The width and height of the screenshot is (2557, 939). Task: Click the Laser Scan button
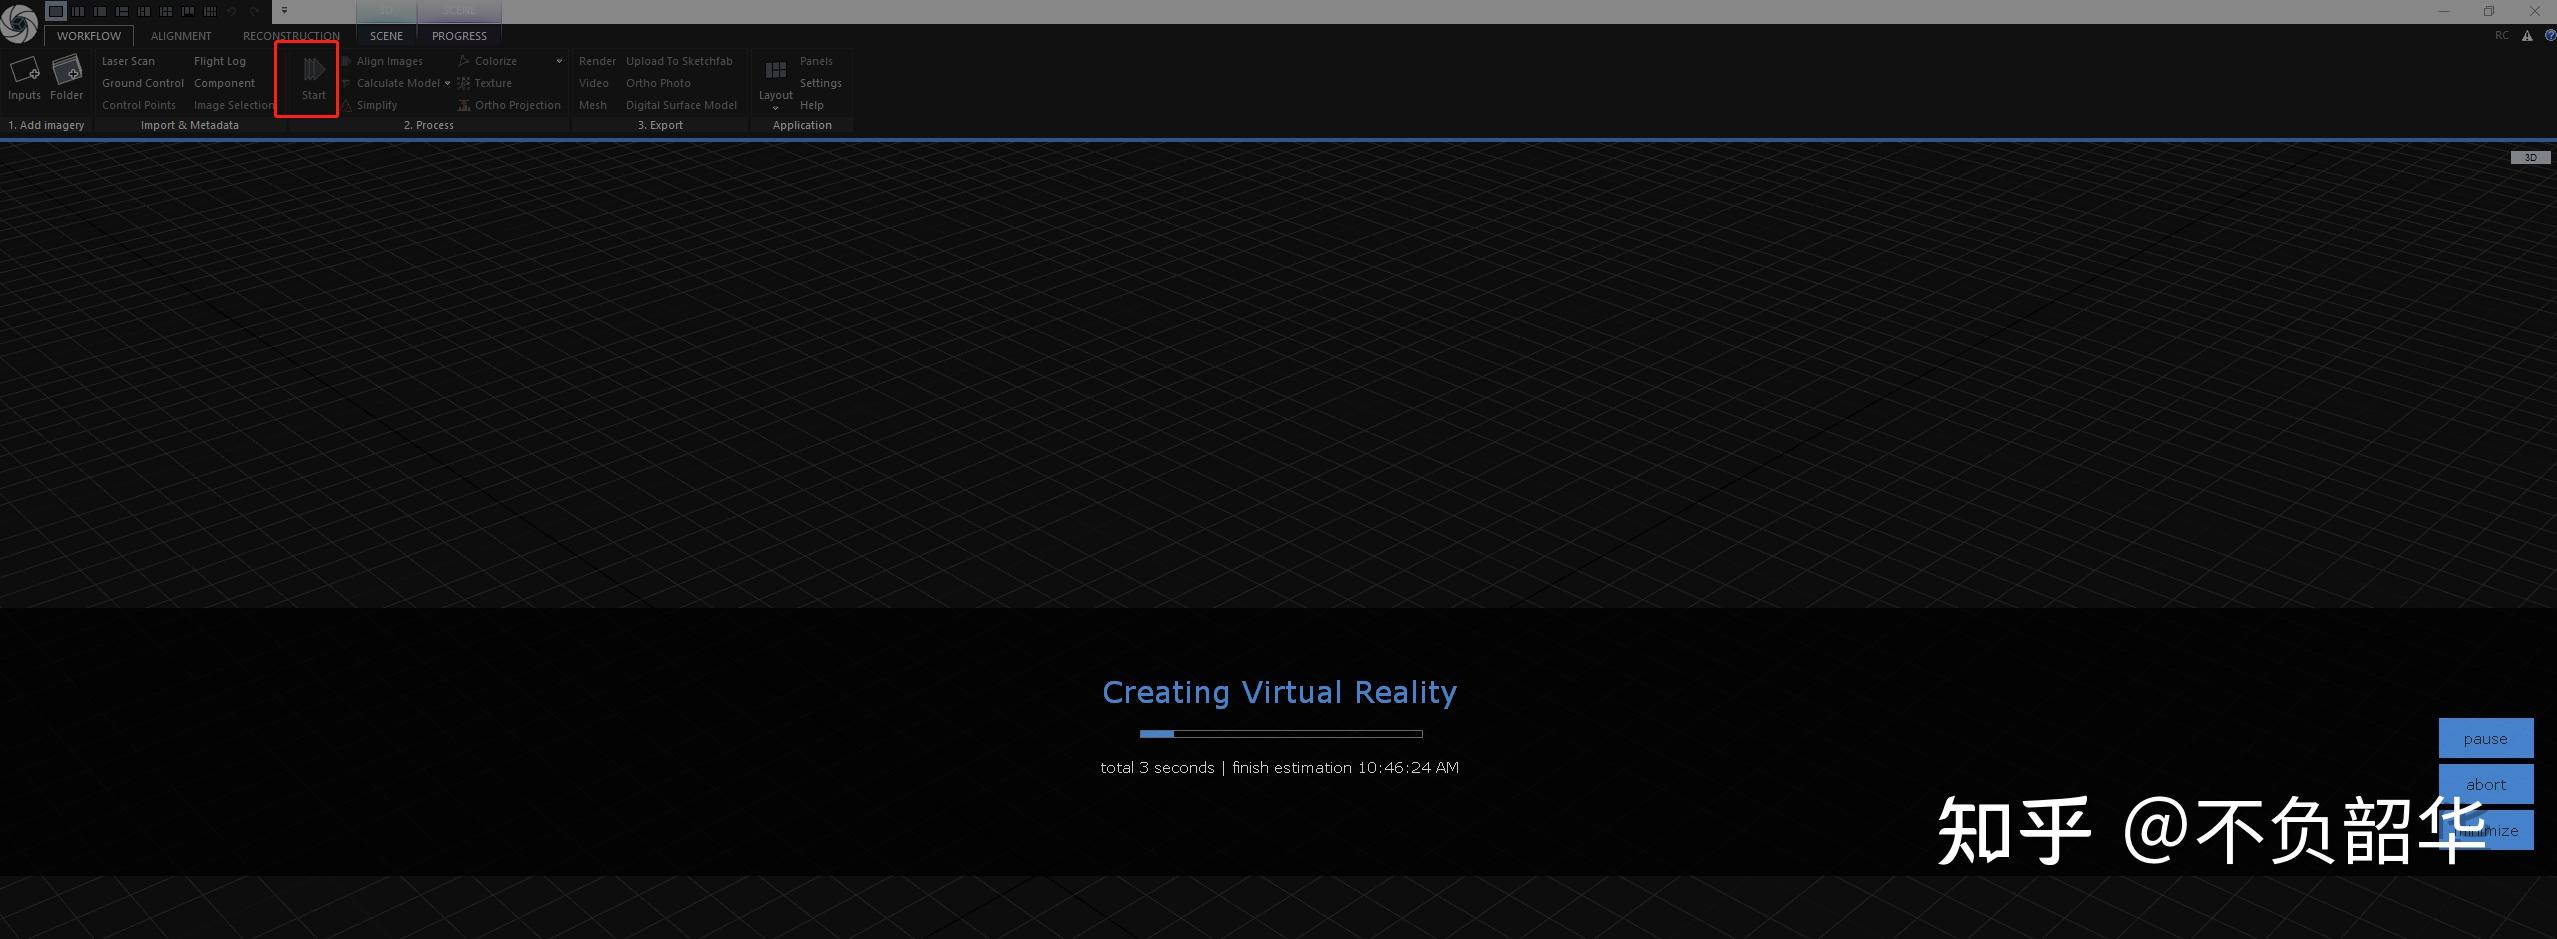pos(128,61)
